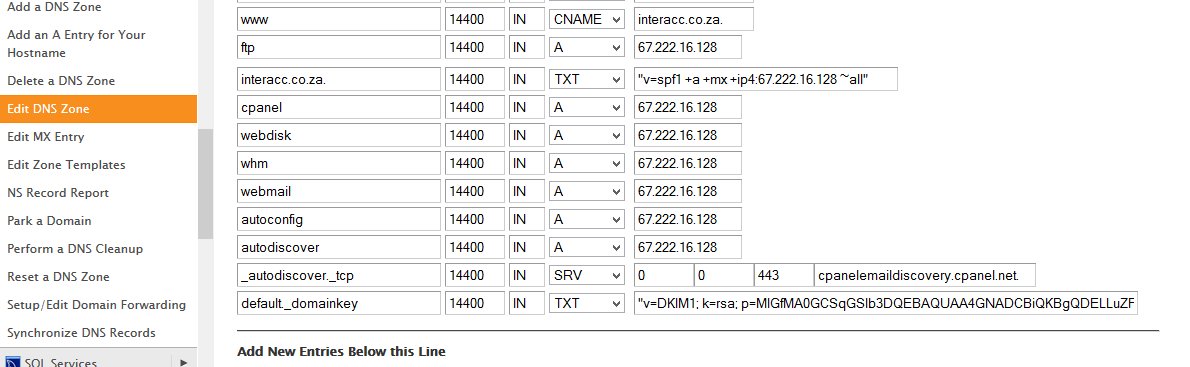Click the sidebar vertical scrollbar thumb
Image resolution: width=1190 pixels, height=367 pixels.
coord(205,184)
